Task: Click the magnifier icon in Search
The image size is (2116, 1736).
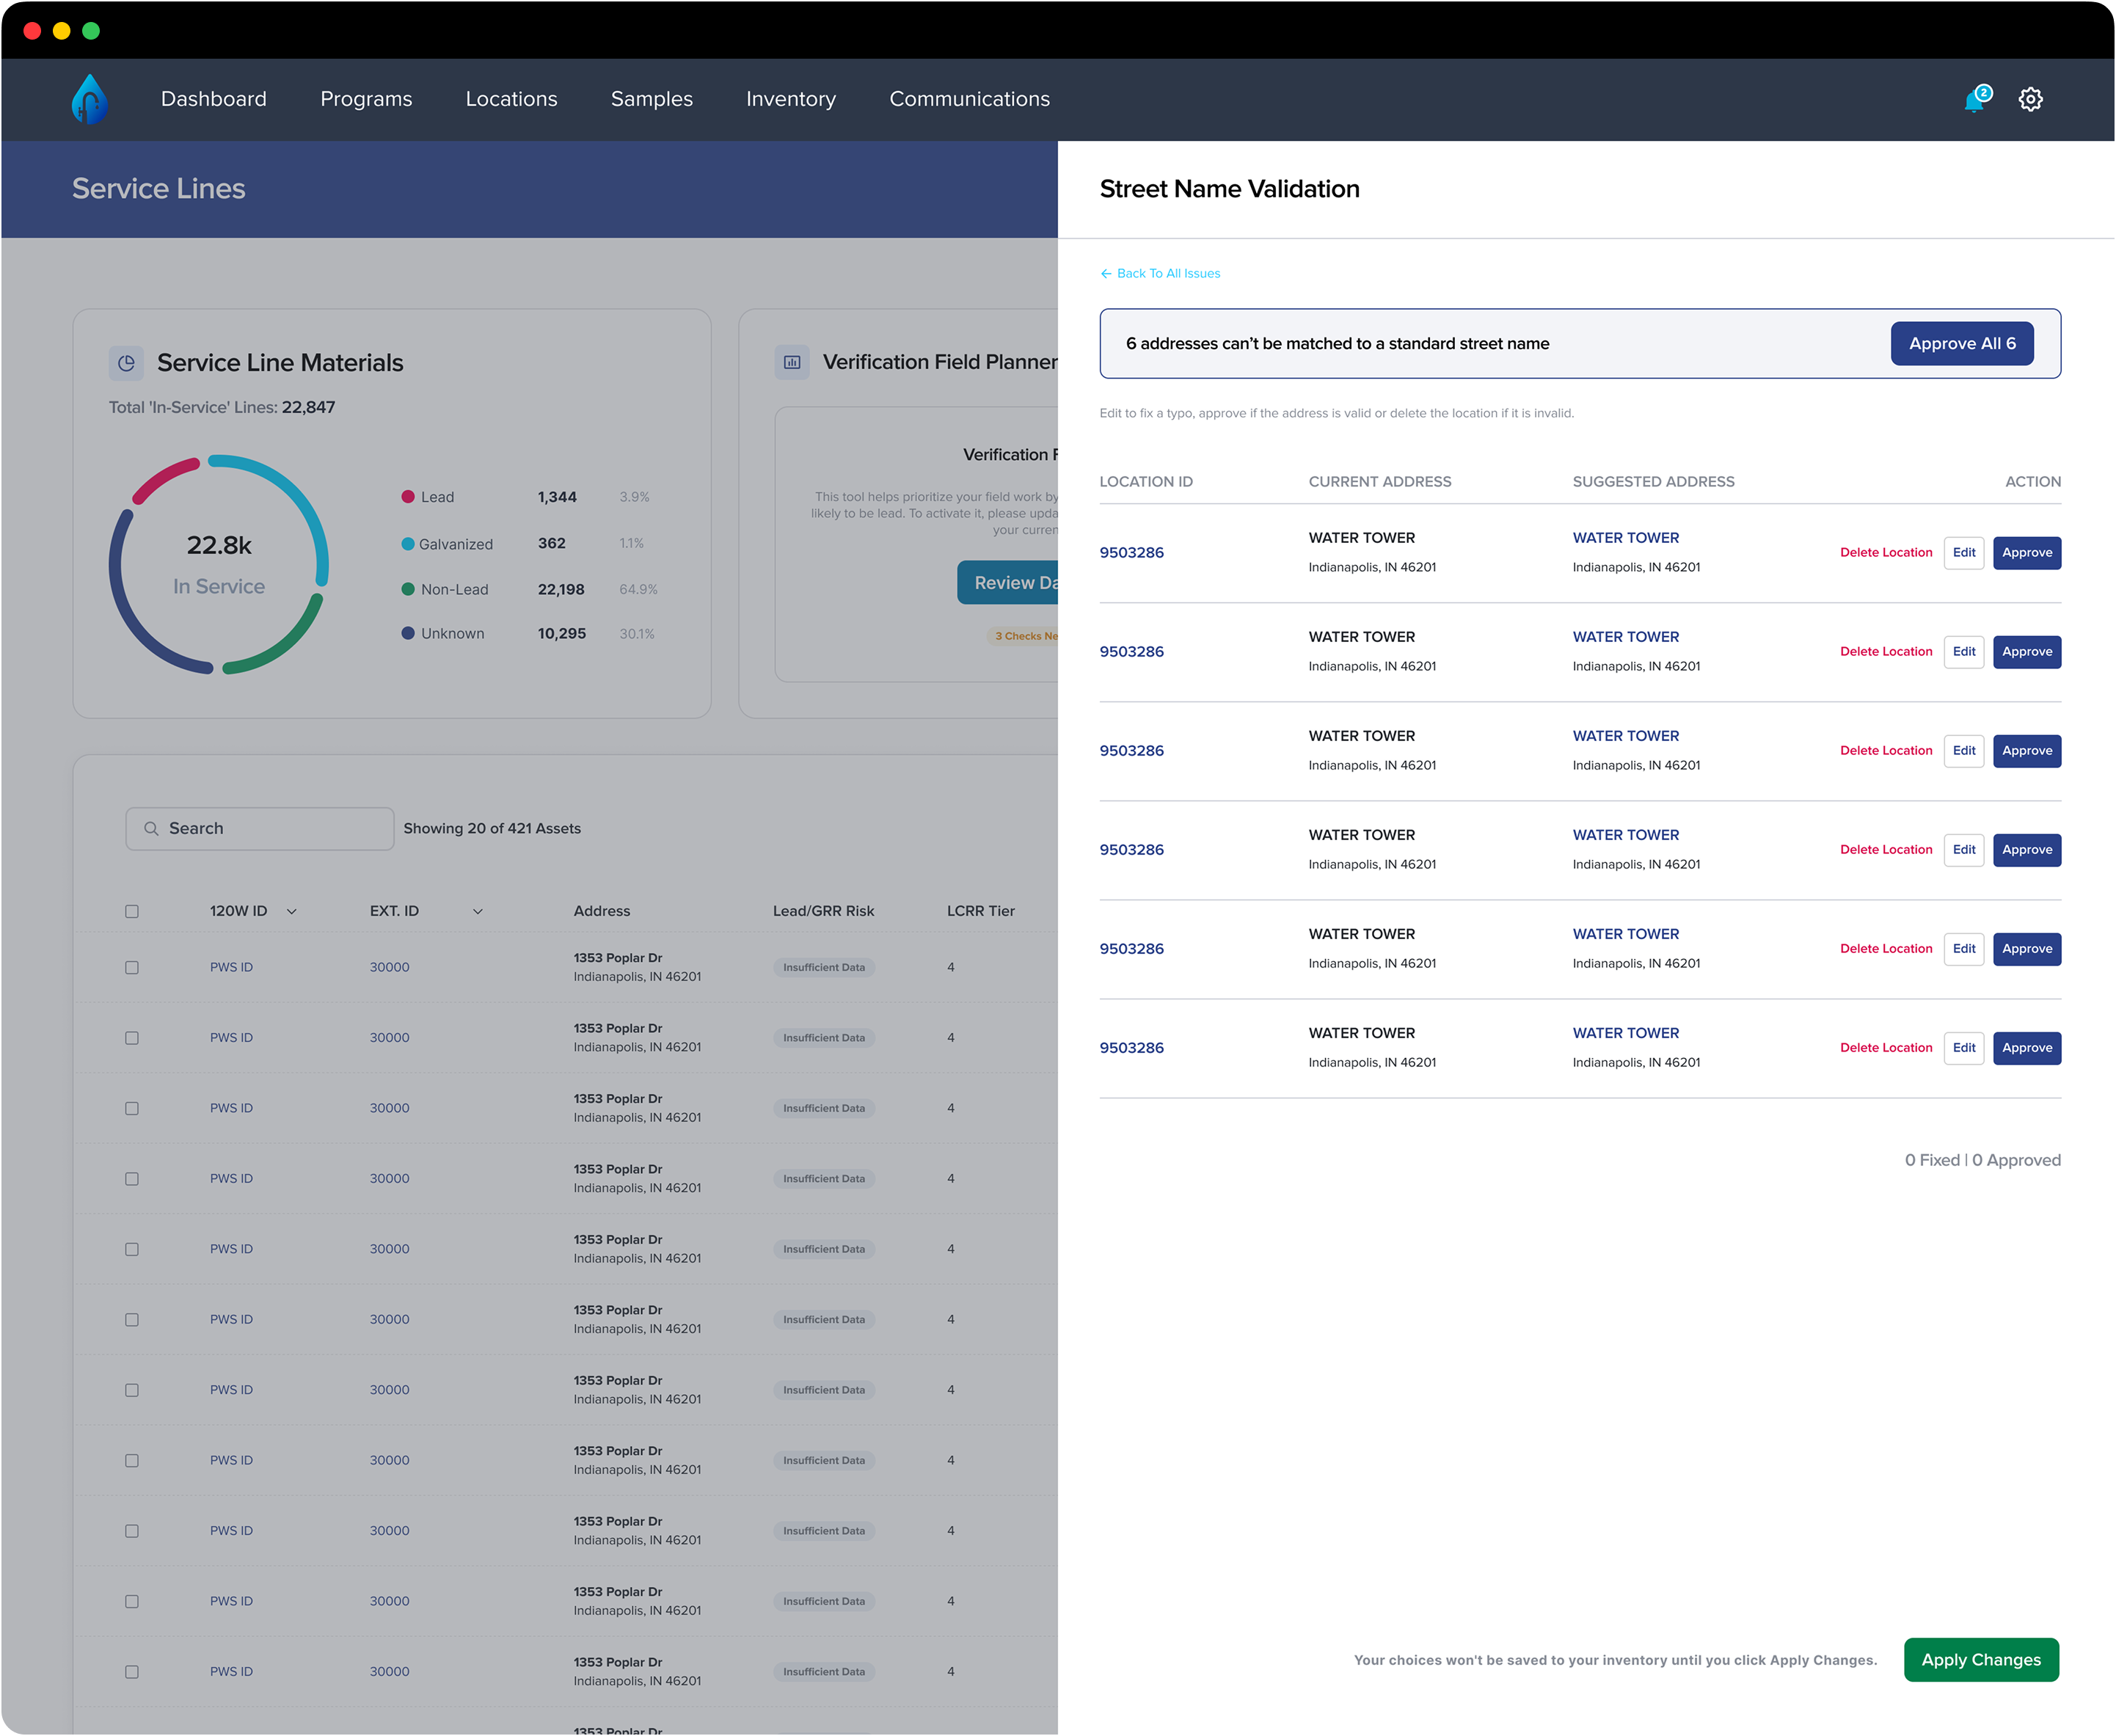Action: 151,828
